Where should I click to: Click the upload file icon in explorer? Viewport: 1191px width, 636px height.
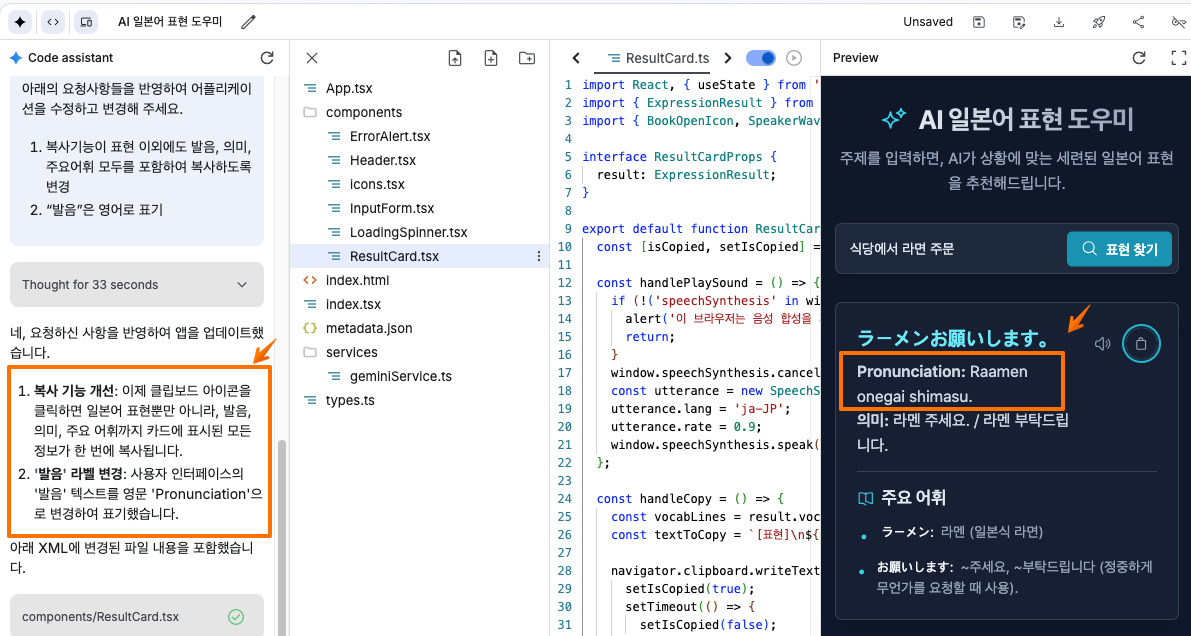(455, 58)
